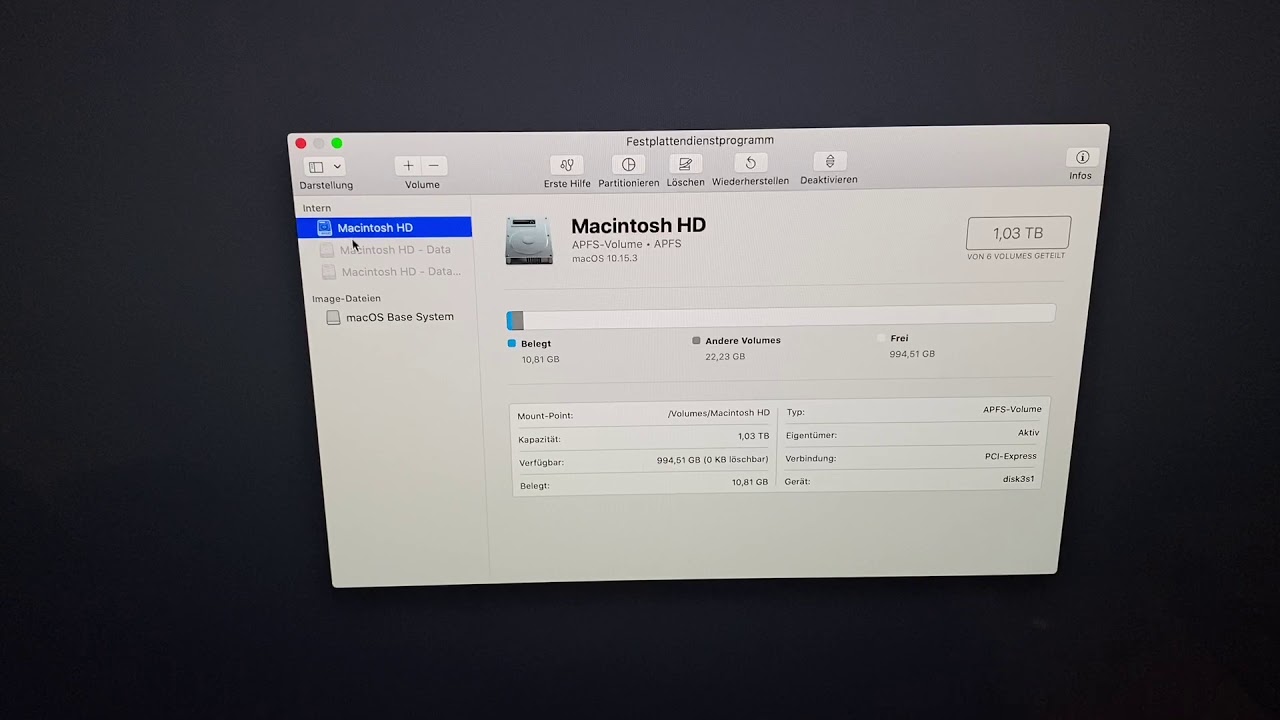Viewport: 1280px width, 720px height.
Task: Click the Image-Dateien section header
Action: coord(346,299)
